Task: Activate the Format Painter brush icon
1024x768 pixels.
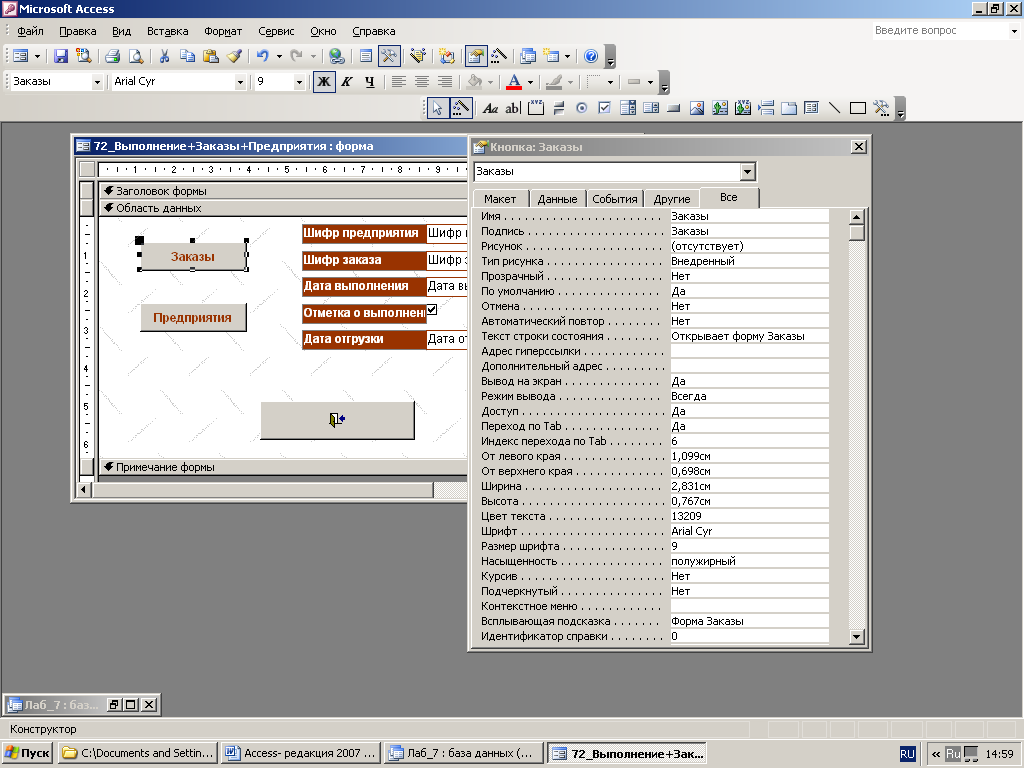Action: click(234, 56)
